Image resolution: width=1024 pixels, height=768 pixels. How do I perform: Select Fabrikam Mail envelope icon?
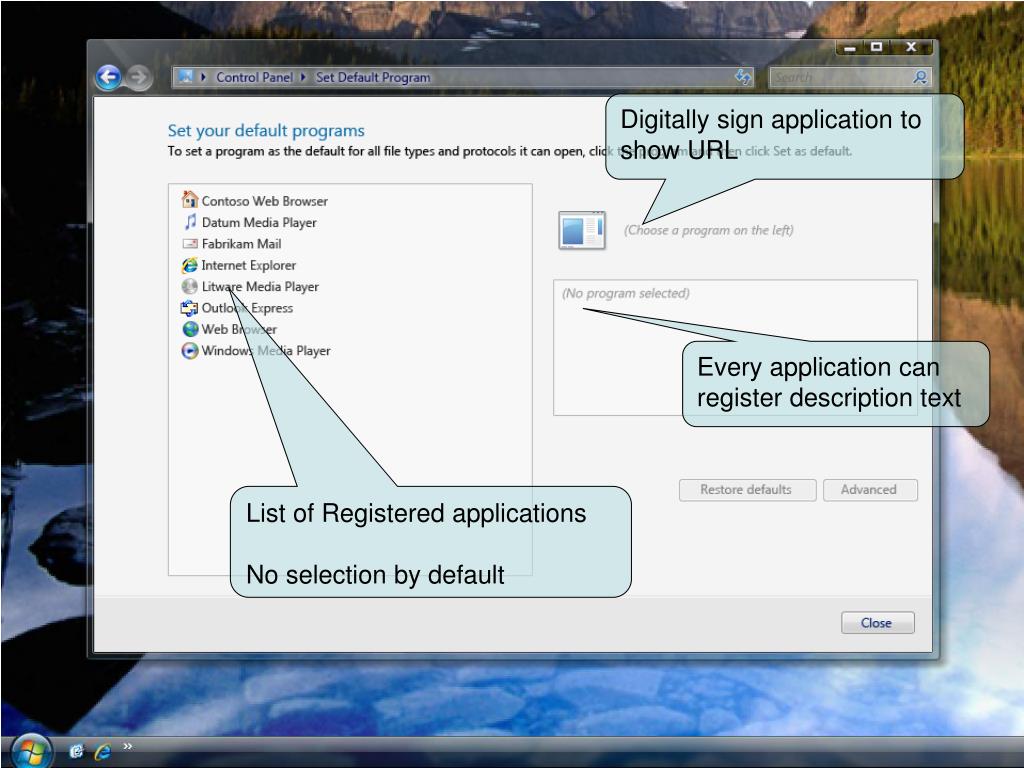click(x=190, y=244)
